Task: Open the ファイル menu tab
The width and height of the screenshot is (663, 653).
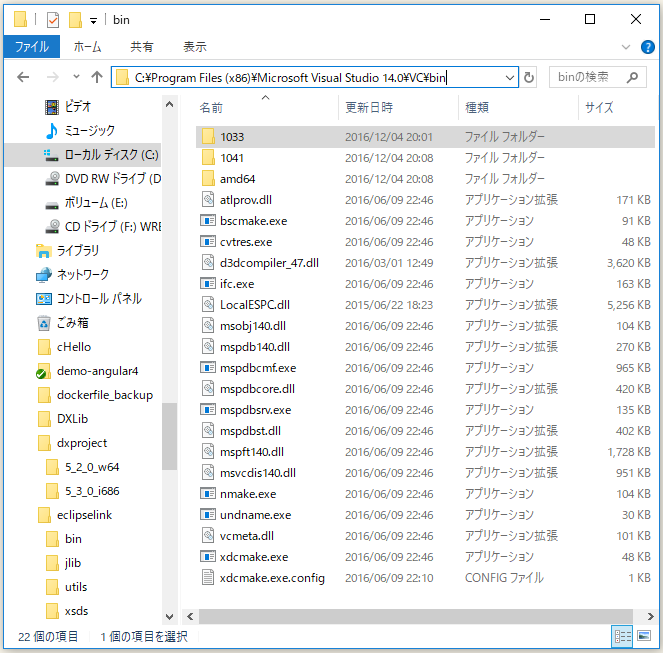Action: pyautogui.click(x=32, y=47)
